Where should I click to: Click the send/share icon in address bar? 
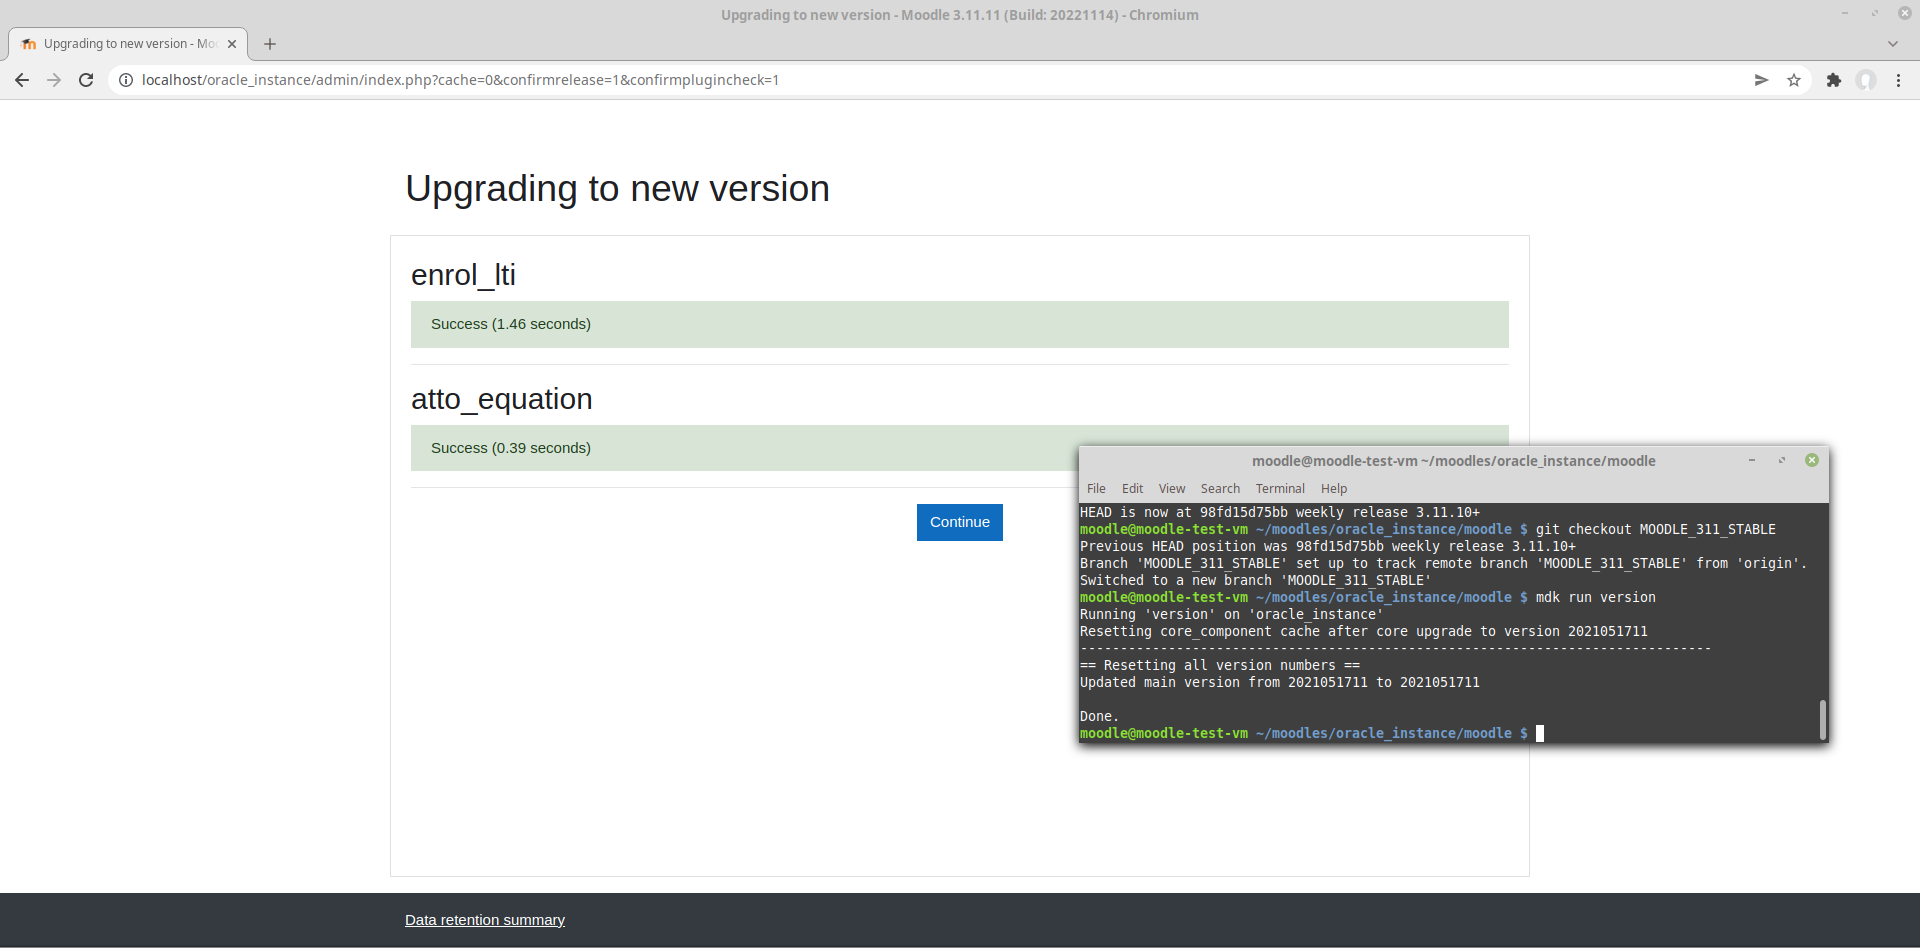(1761, 80)
